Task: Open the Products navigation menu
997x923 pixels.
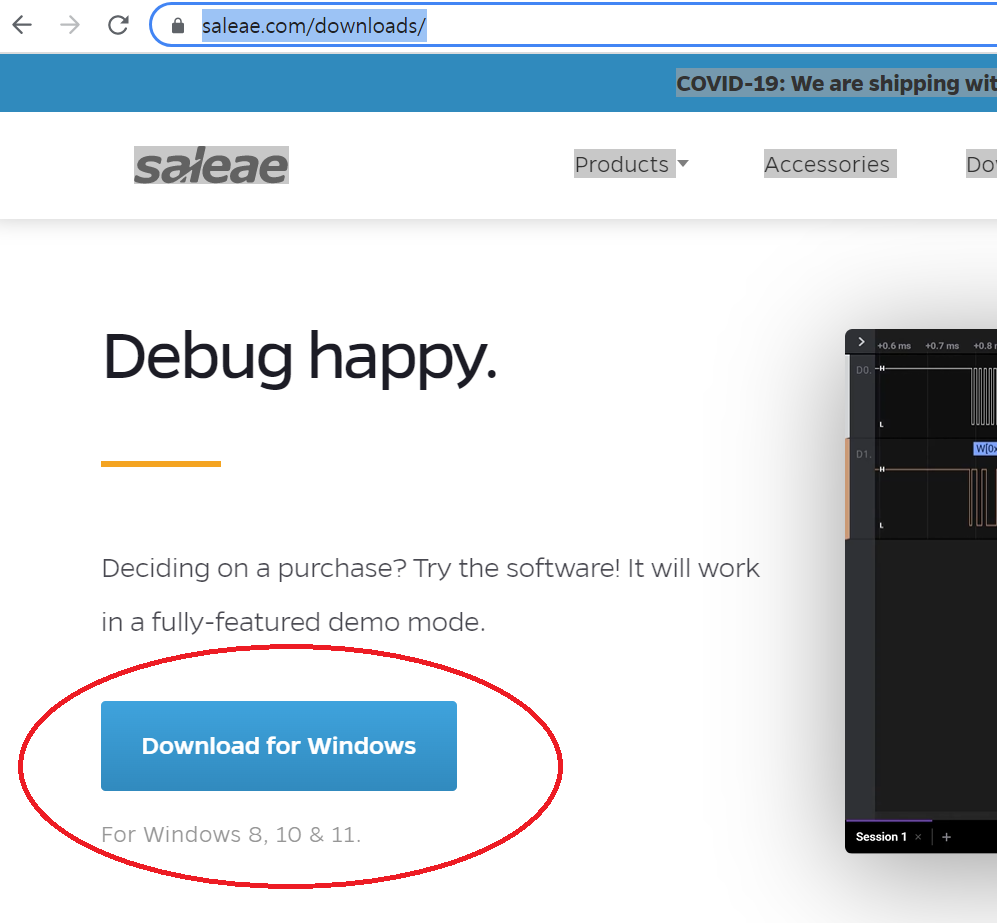Action: [622, 164]
